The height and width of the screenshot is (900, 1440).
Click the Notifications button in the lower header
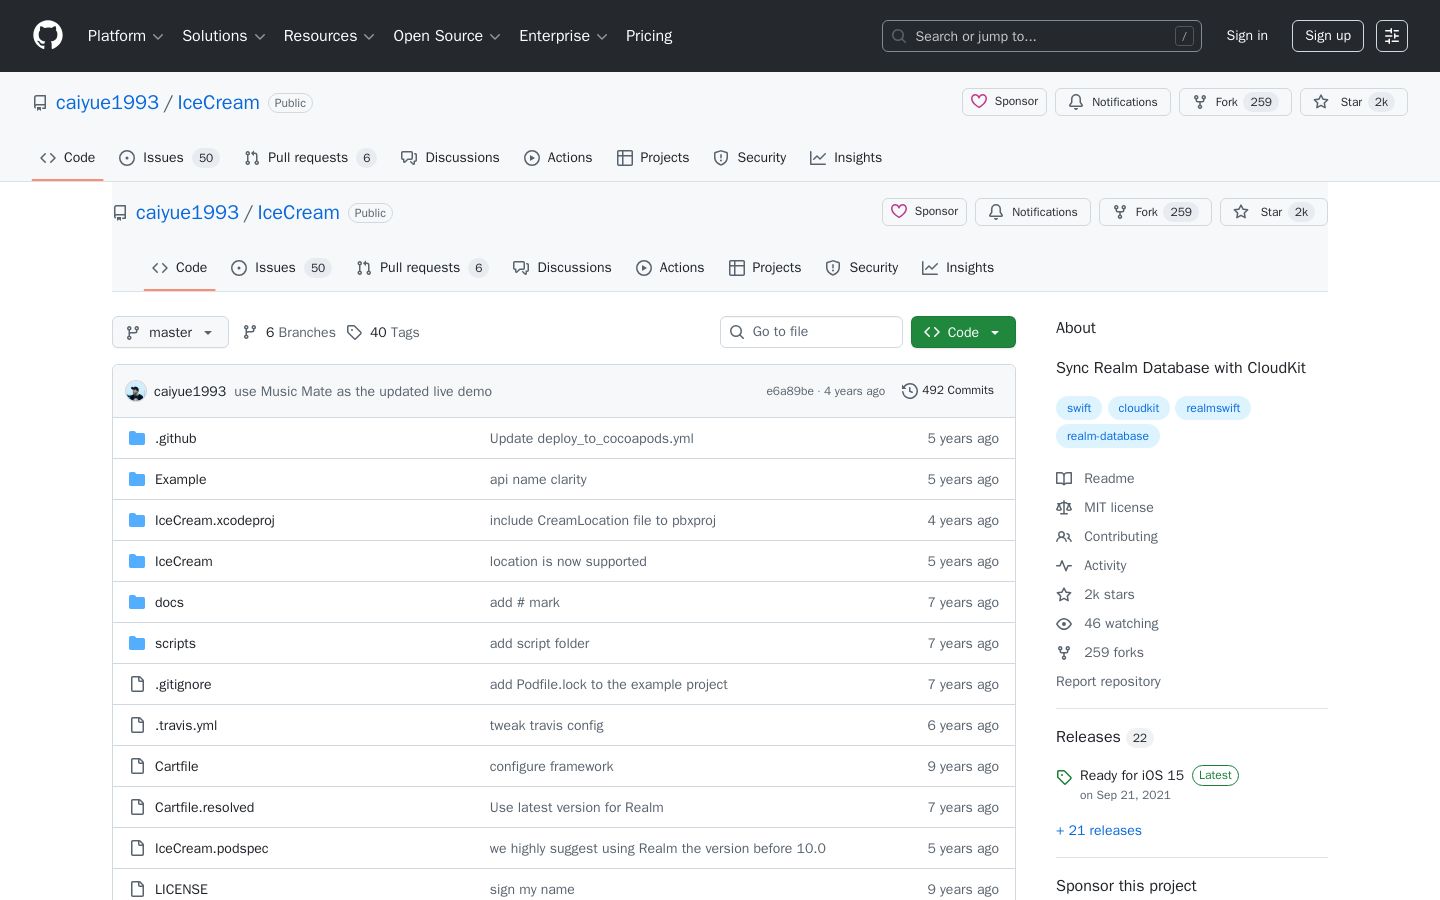coord(1033,212)
